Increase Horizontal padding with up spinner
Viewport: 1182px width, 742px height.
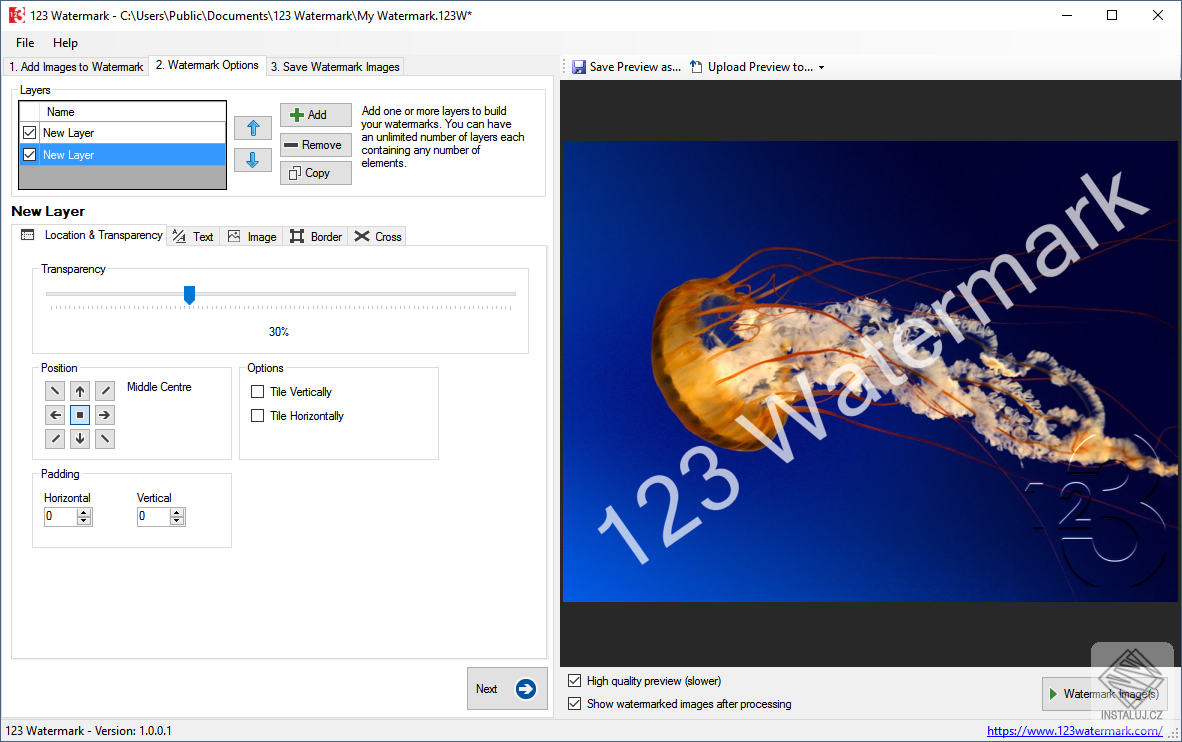point(84,513)
